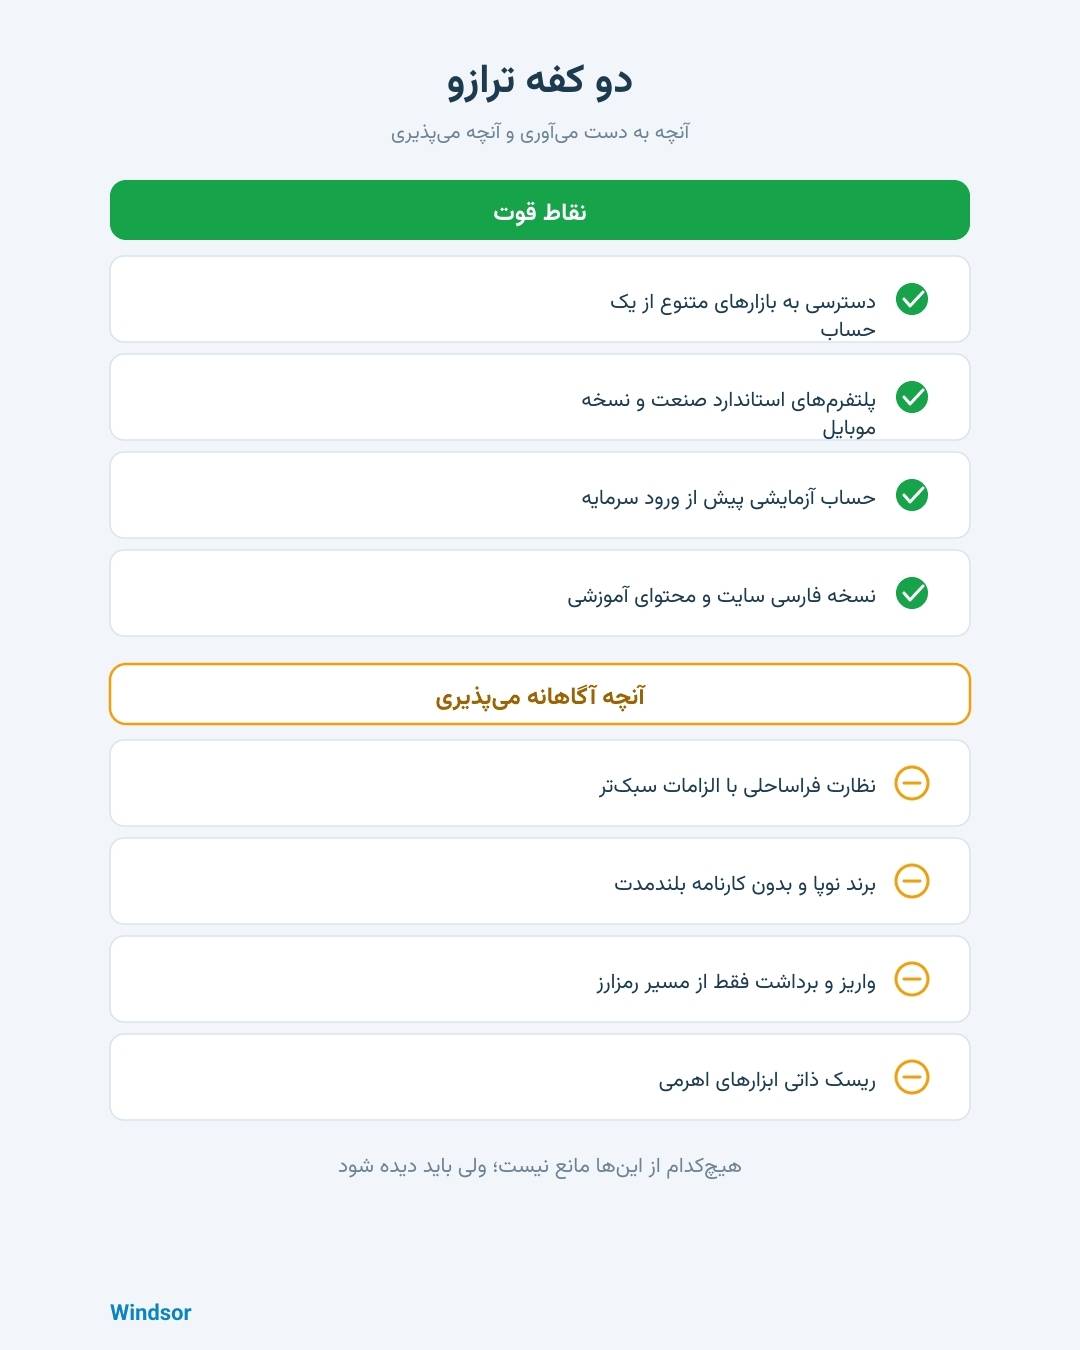The image size is (1080, 1350).
Task: Open the Windsor brand link
Action: 150,1312
